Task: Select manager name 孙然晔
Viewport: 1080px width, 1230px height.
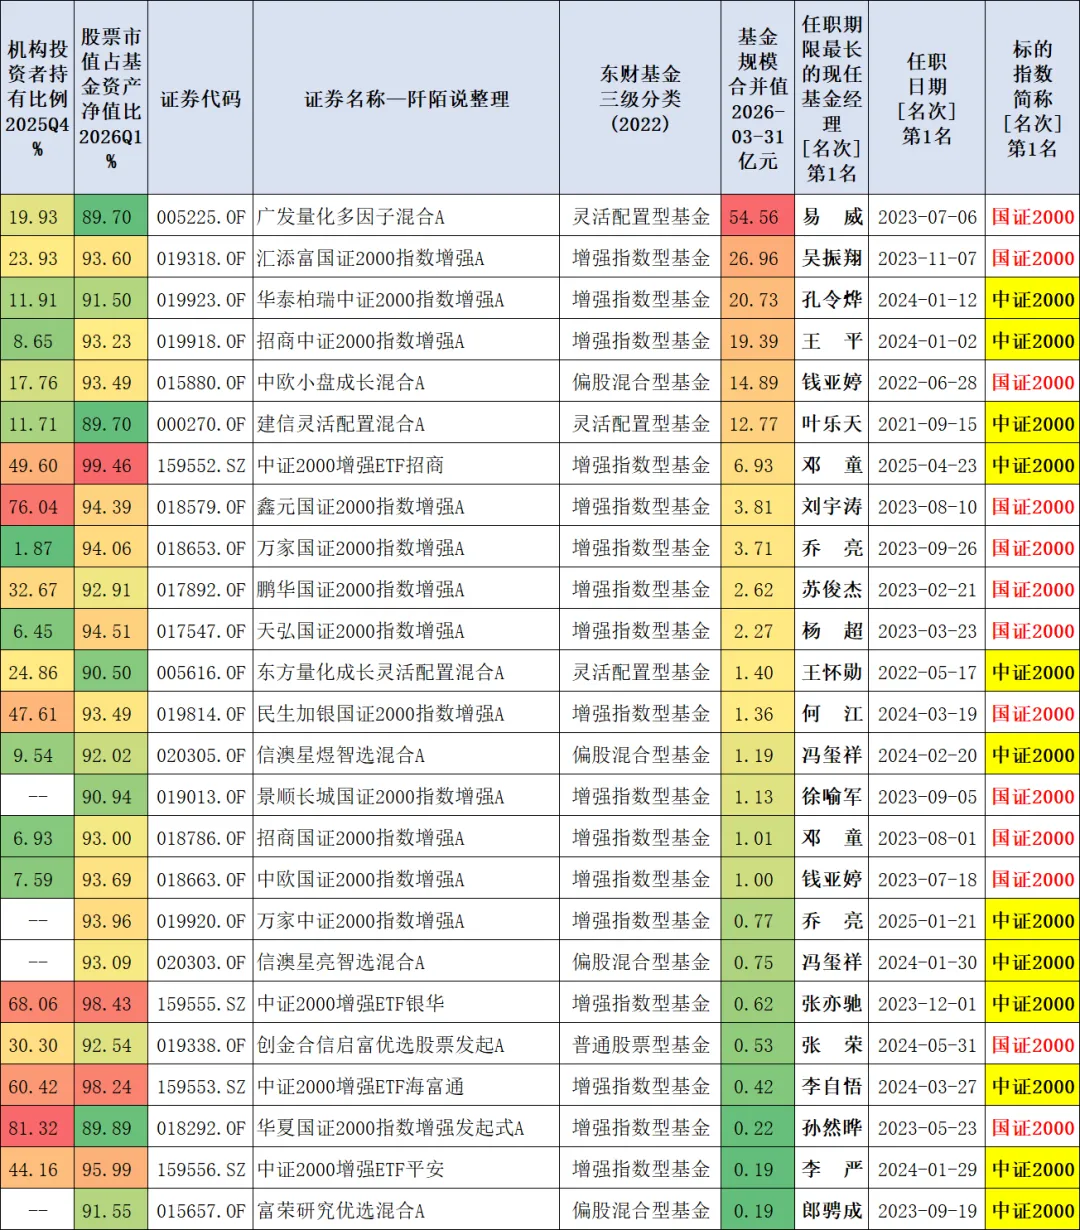Action: coord(832,1129)
